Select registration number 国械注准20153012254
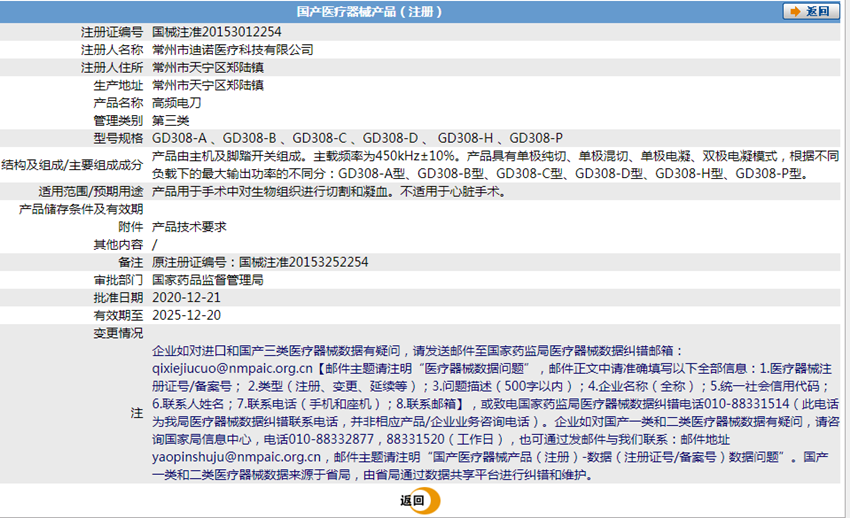This screenshot has height=518, width=850. click(x=216, y=32)
